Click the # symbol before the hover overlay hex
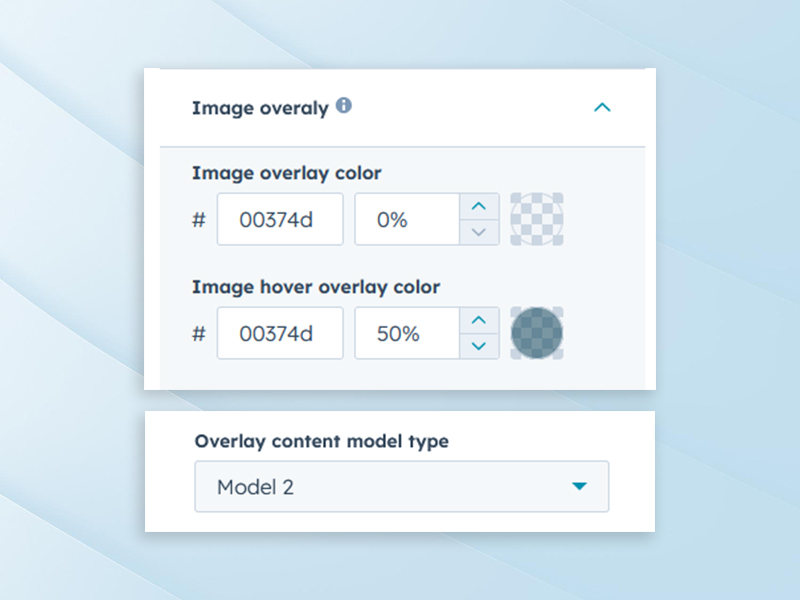Screen dimensions: 800x600 point(198,333)
